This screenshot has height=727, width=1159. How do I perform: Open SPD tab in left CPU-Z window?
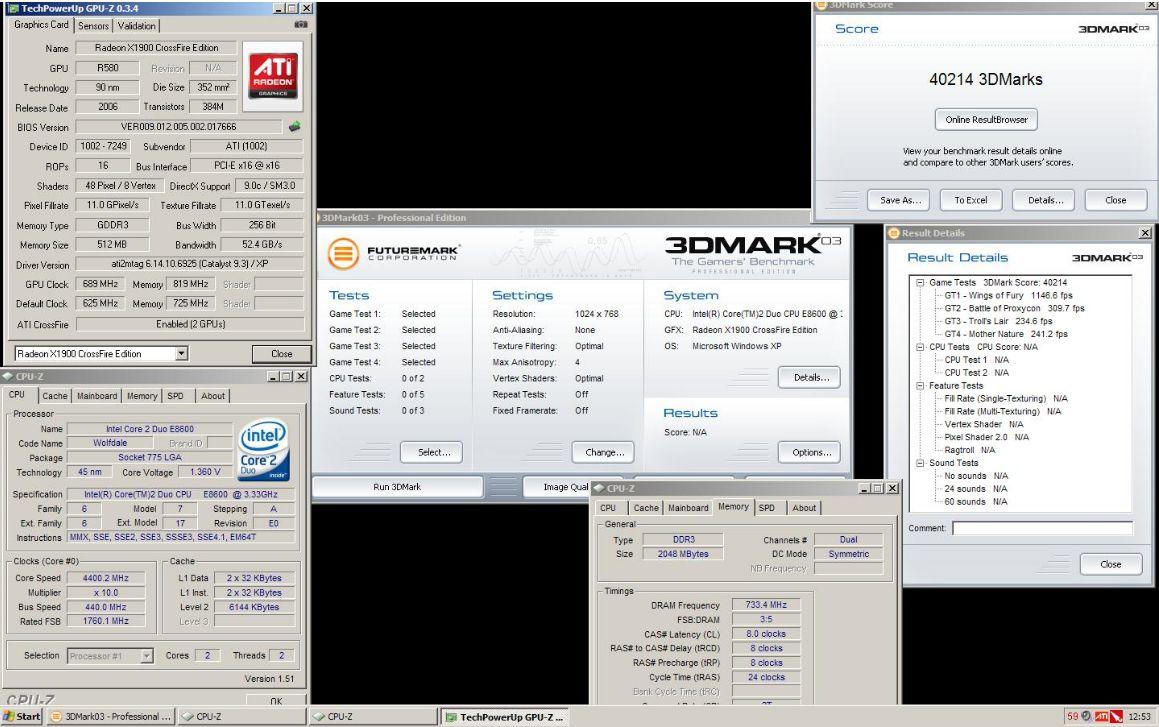pyautogui.click(x=175, y=396)
